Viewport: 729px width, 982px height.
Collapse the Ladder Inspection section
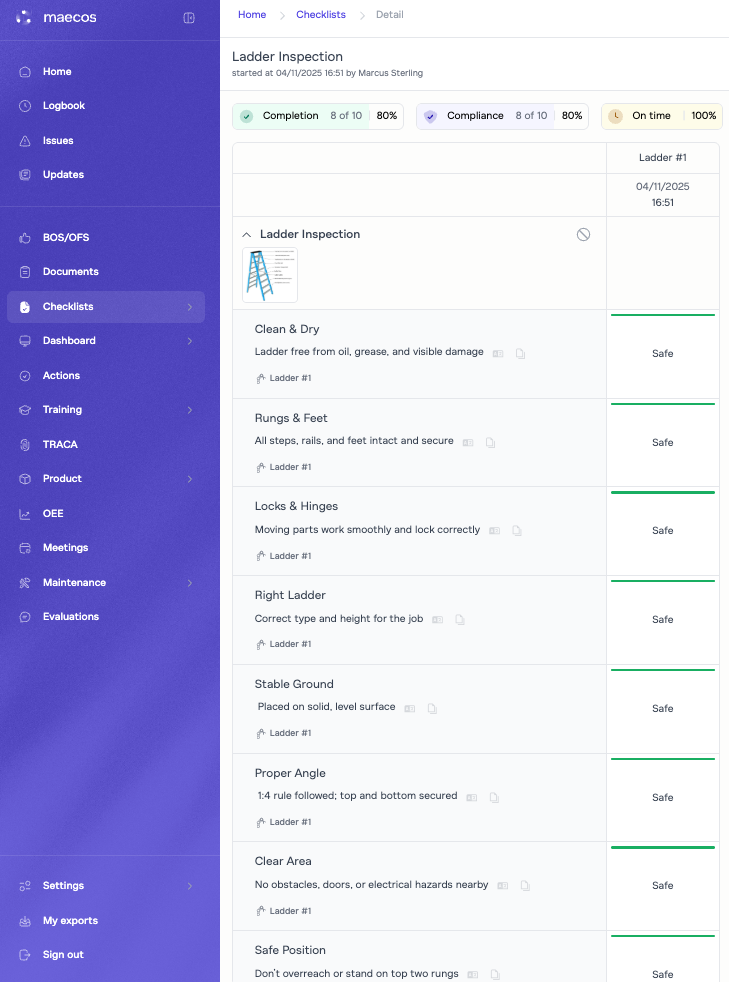click(247, 234)
